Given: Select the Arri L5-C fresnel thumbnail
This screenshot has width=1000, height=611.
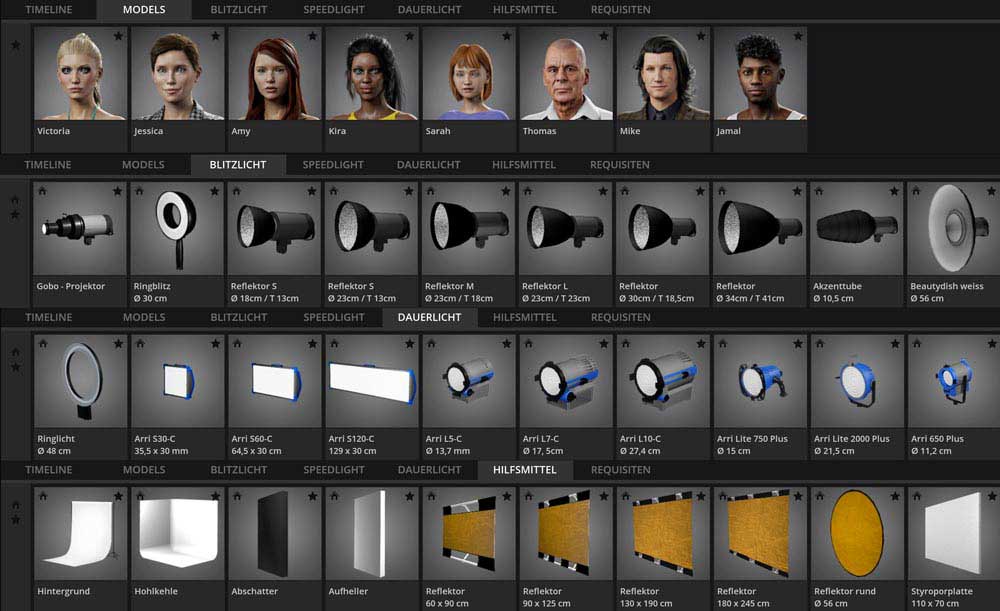Looking at the screenshot, I should click(469, 381).
